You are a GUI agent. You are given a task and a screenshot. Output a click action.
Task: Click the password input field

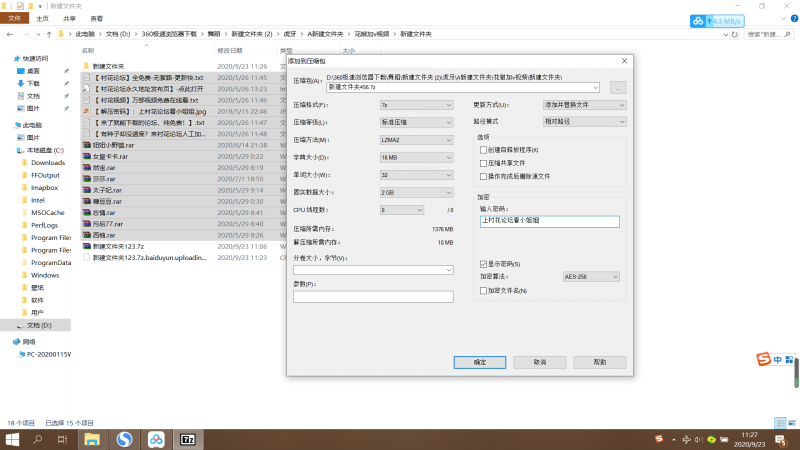[549, 219]
